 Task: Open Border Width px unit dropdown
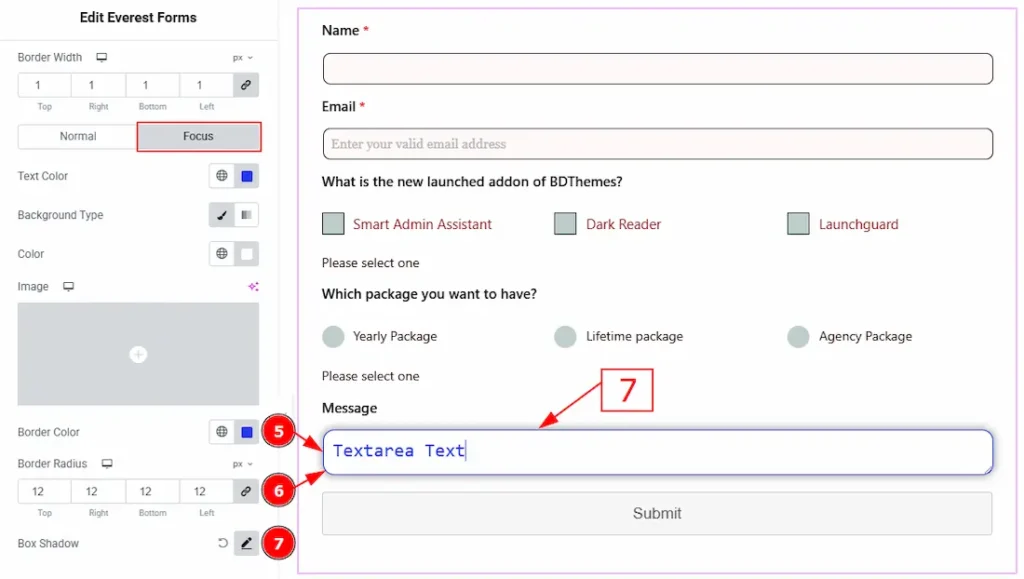[243, 58]
